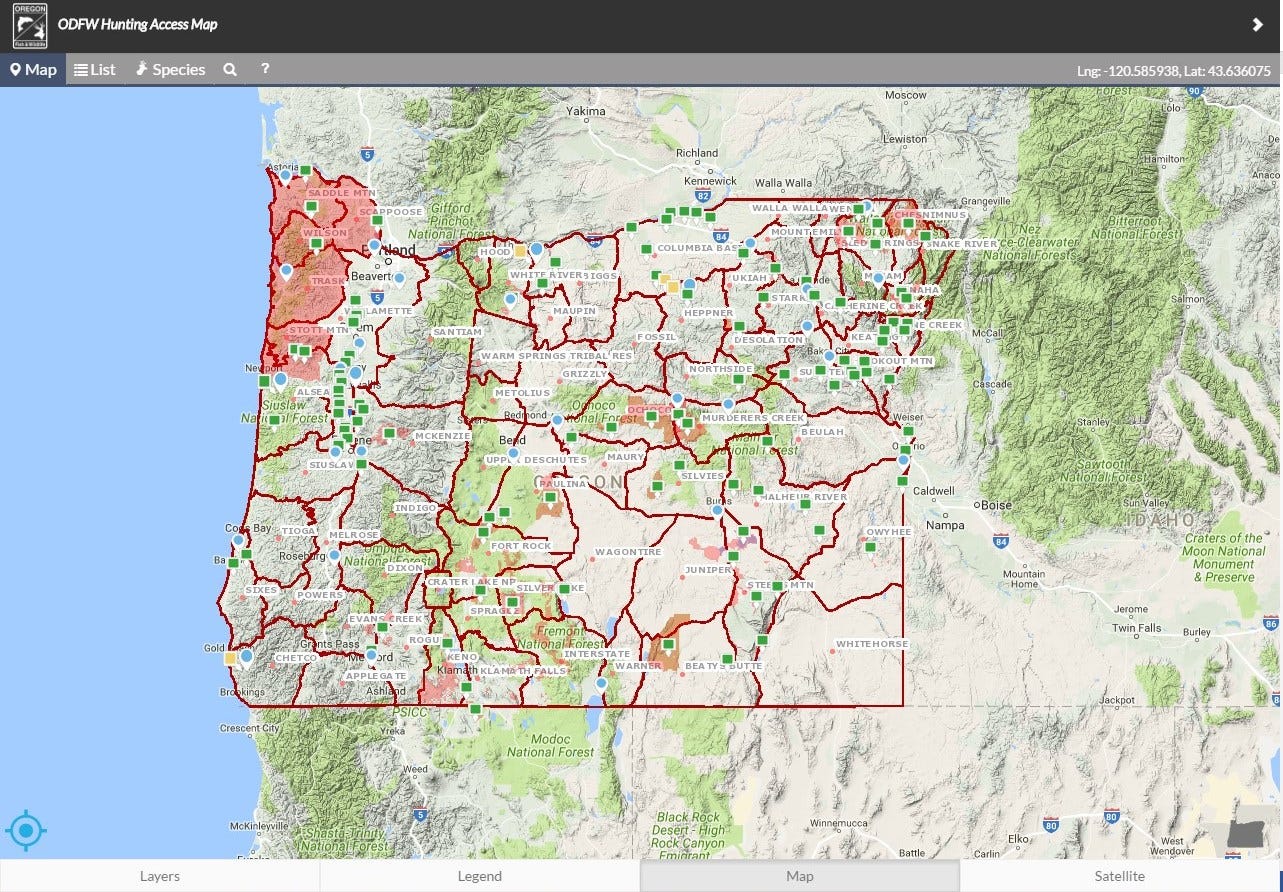Image resolution: width=1283 pixels, height=892 pixels.
Task: Click the blue pin at Medford
Action: click(x=371, y=655)
